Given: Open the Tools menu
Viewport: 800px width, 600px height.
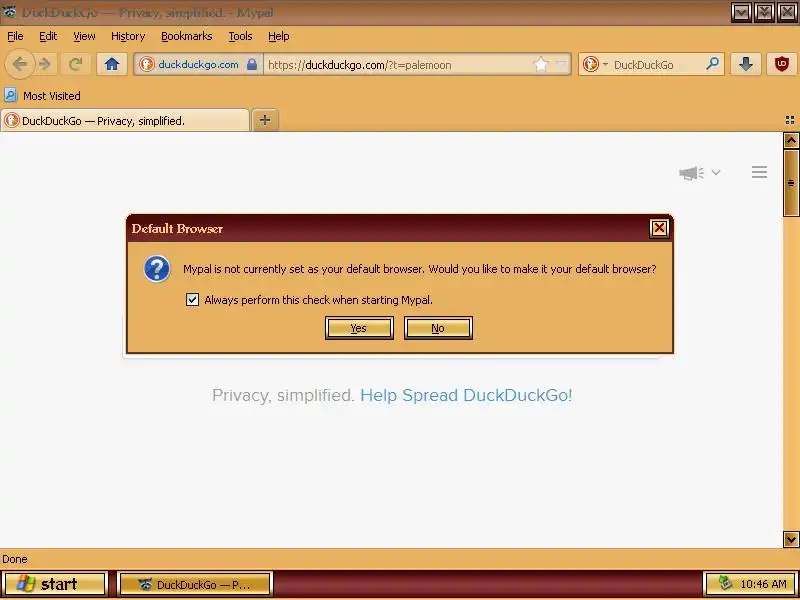Looking at the screenshot, I should tap(240, 36).
